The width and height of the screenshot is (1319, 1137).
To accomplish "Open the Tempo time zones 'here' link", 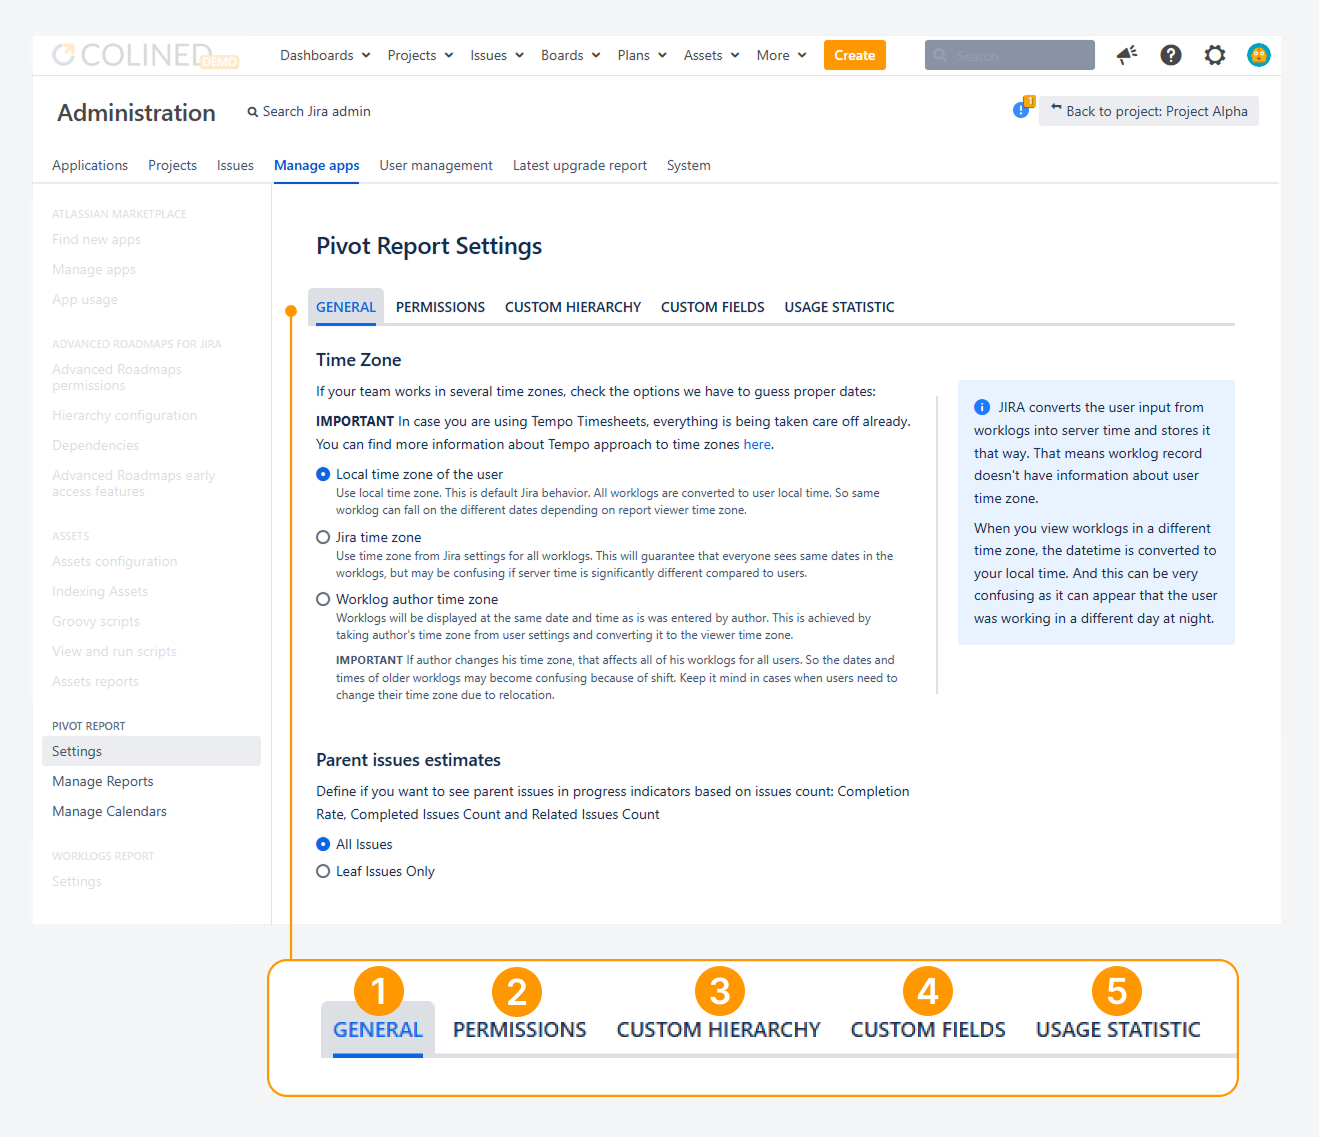I will tap(757, 444).
